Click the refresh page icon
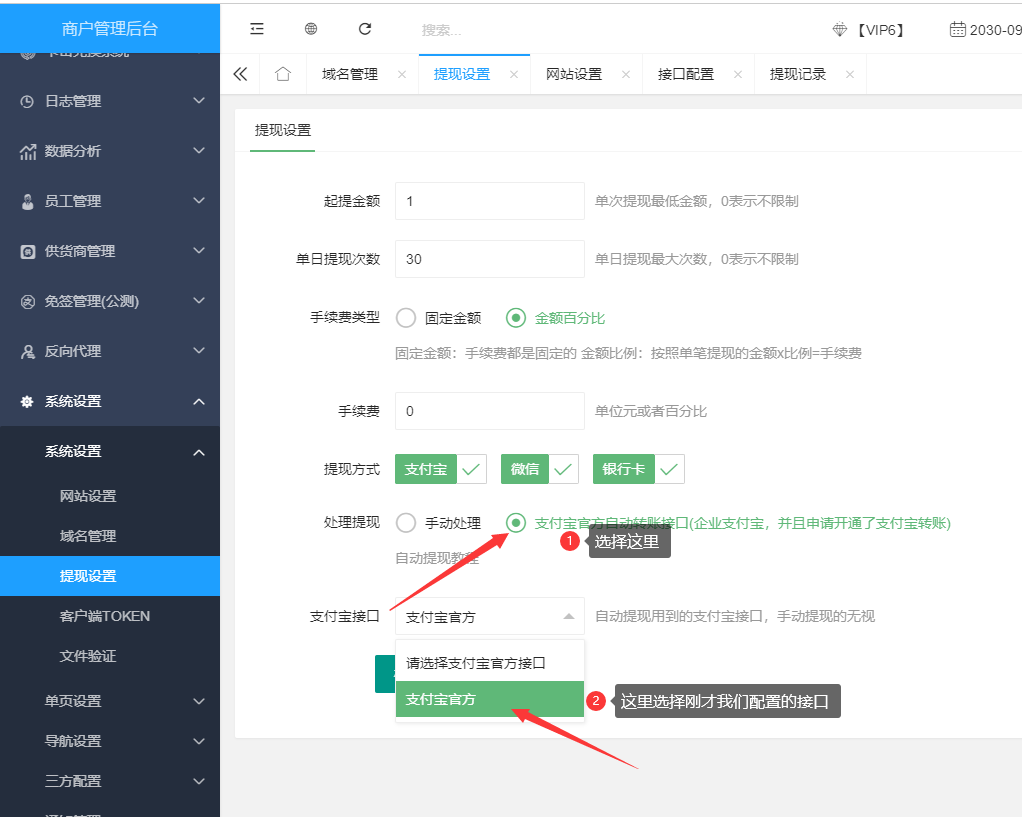Screen dimensions: 1022x817 pyautogui.click(x=365, y=29)
